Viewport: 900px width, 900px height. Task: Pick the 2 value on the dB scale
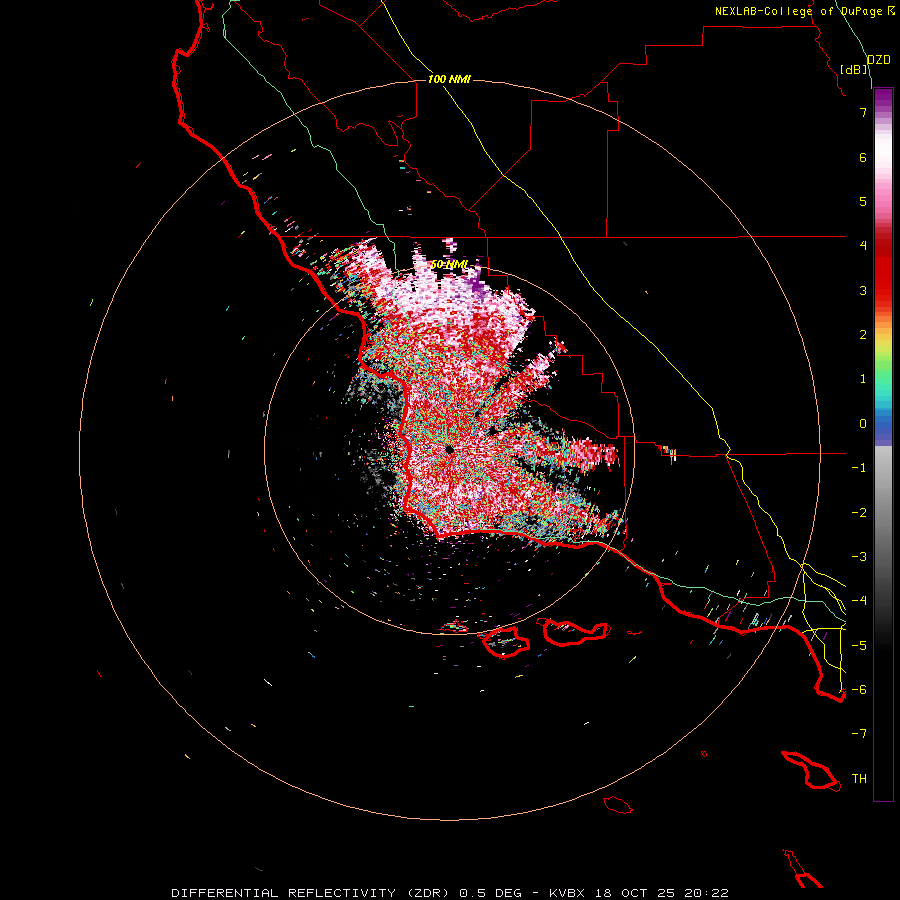coord(863,335)
